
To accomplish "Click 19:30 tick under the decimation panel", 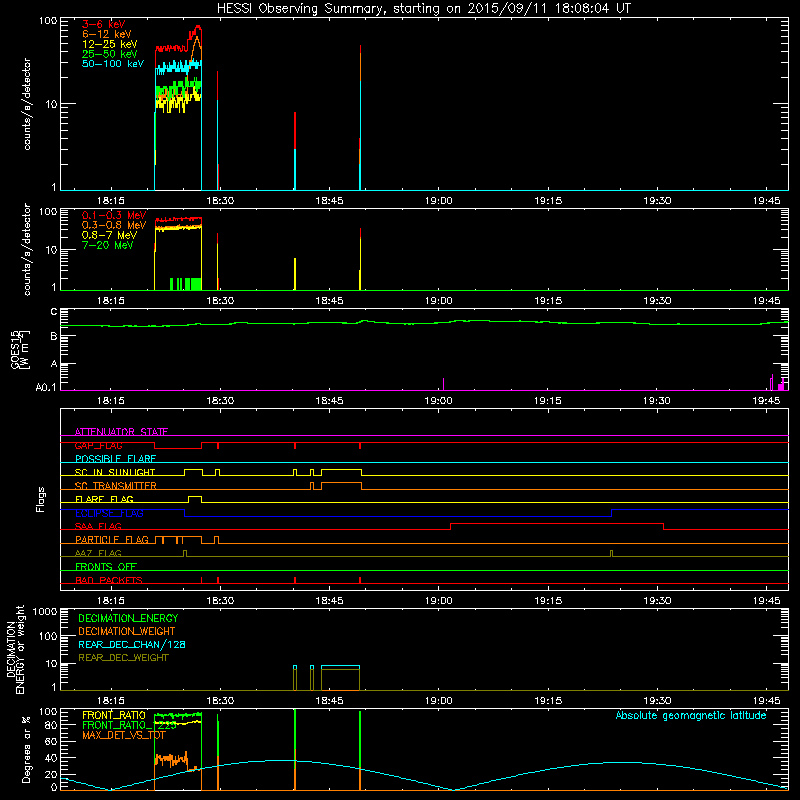I will [x=657, y=701].
